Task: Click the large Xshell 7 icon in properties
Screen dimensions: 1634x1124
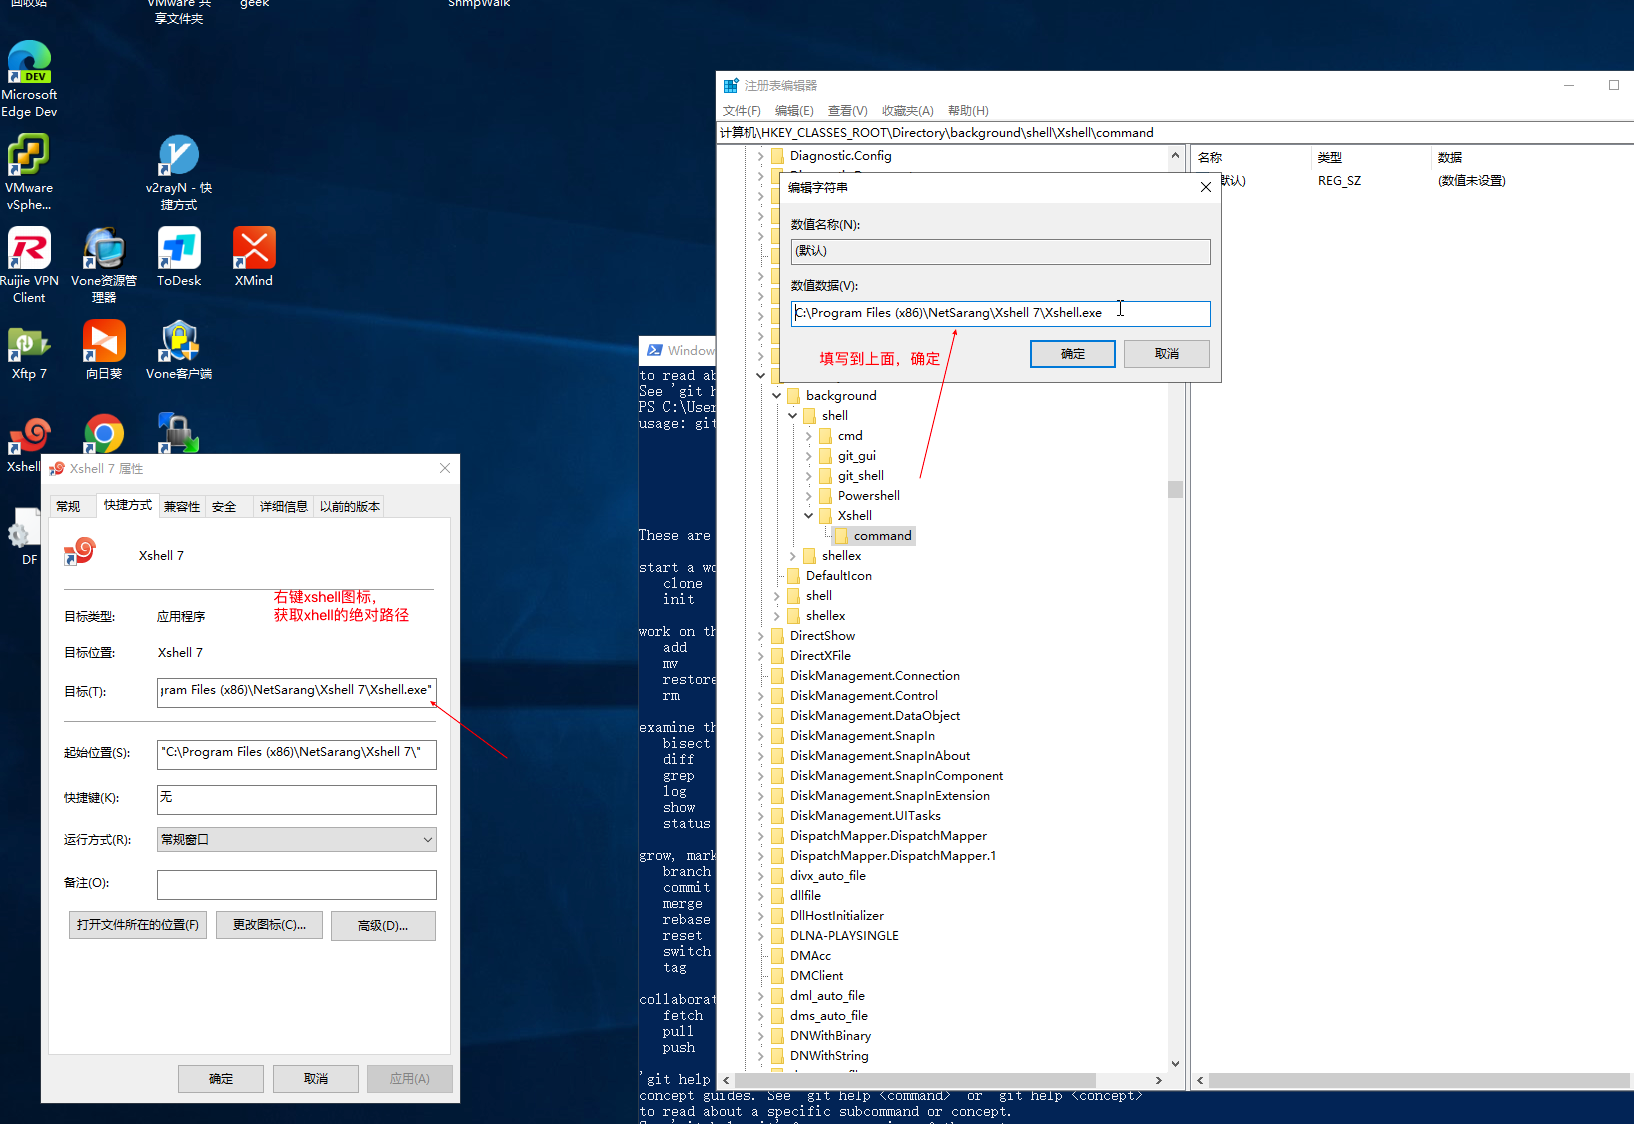Action: [x=80, y=551]
